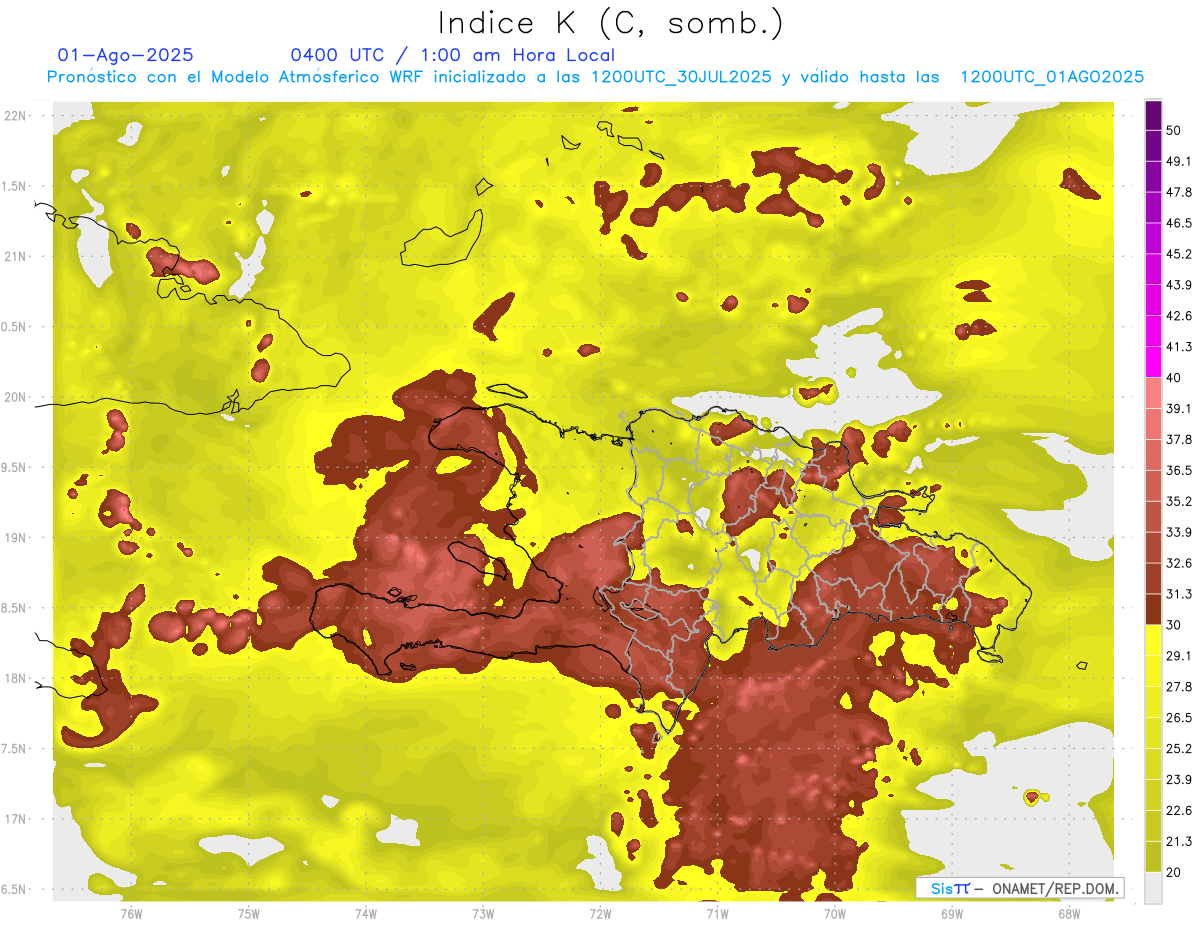Click the title "Indice K (C, somb.)"

[610, 23]
